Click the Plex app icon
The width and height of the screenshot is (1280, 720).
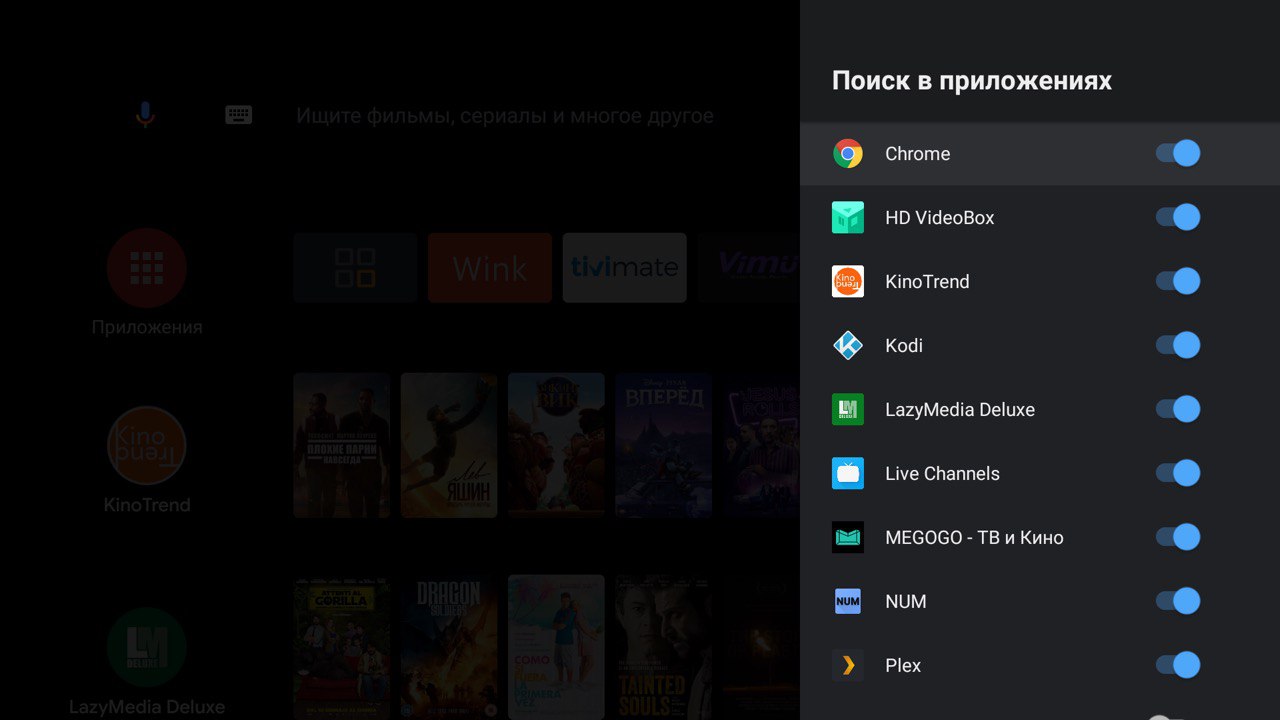848,666
